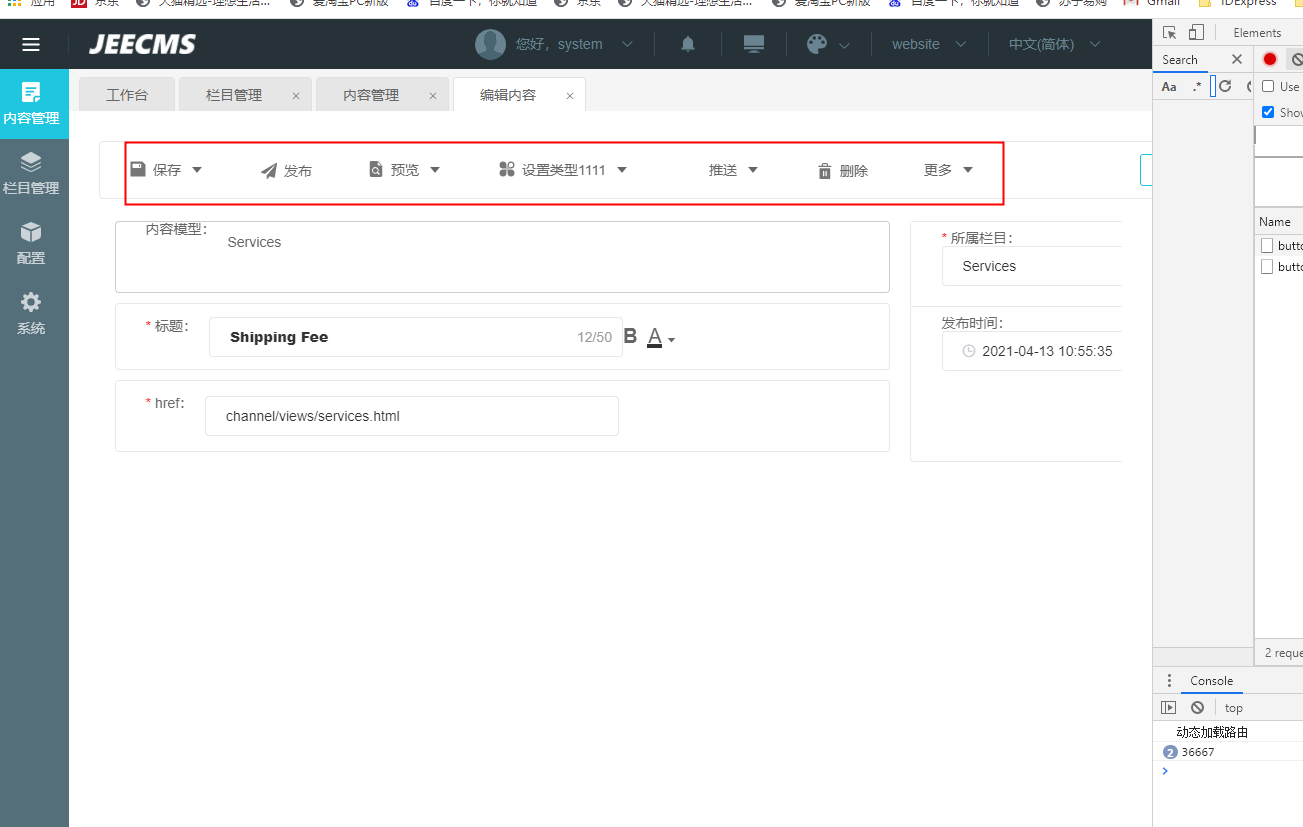Open the 中文(简体) language dropdown
This screenshot has height=827, width=1303.
(1054, 44)
